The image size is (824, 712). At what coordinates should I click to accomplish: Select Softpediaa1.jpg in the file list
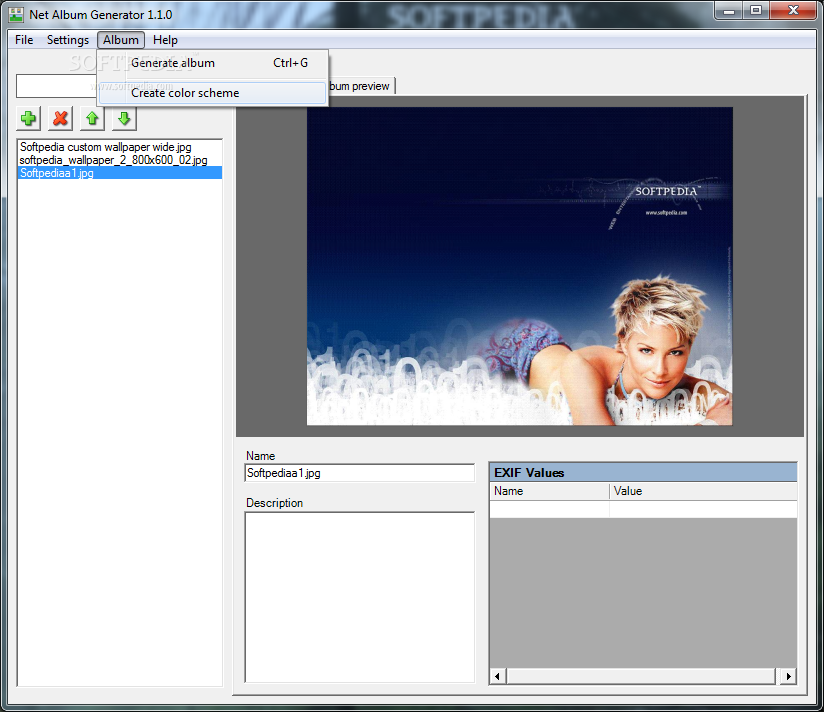point(120,173)
